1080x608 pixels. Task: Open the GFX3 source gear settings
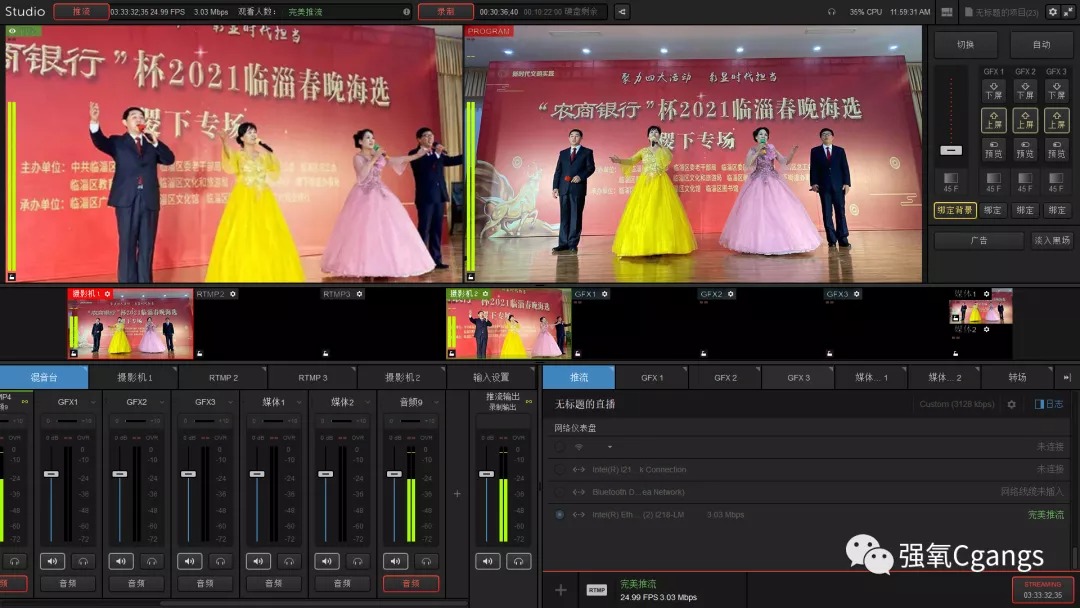tap(857, 294)
